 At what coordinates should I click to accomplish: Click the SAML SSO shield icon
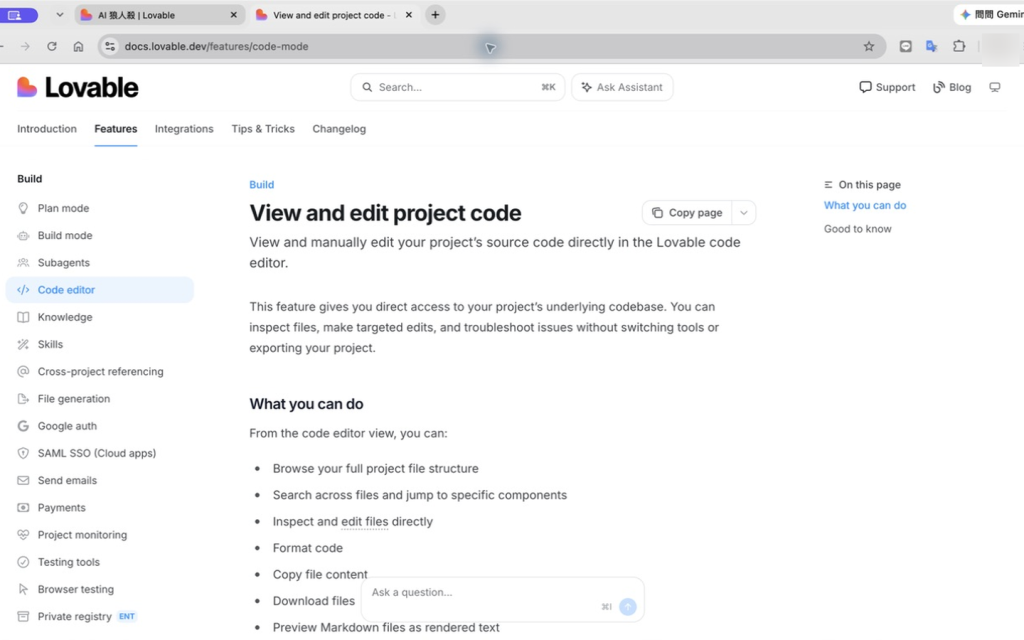pyautogui.click(x=23, y=453)
